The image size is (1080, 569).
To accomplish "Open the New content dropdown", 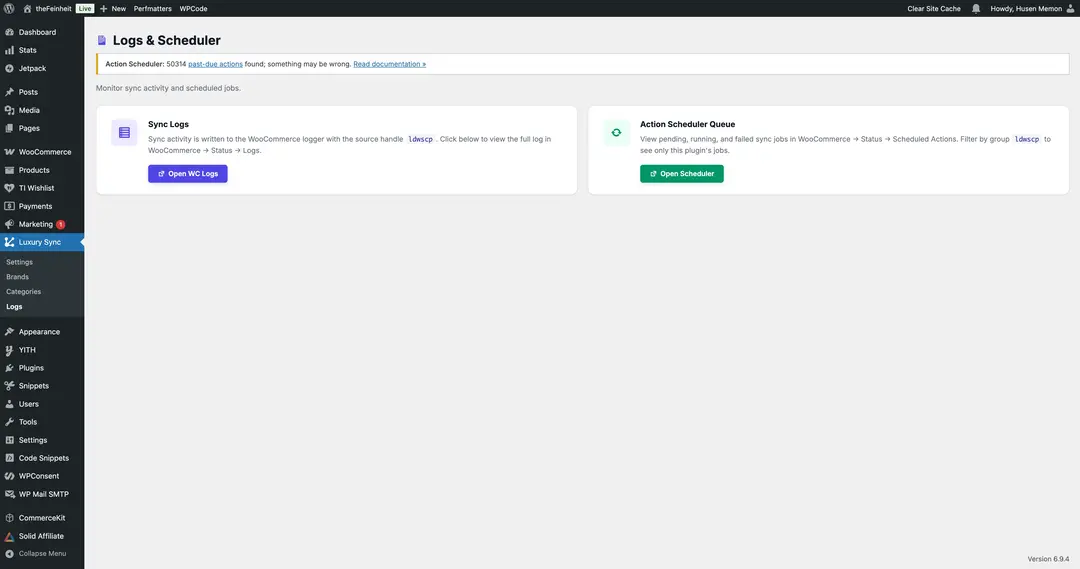I will click(113, 8).
